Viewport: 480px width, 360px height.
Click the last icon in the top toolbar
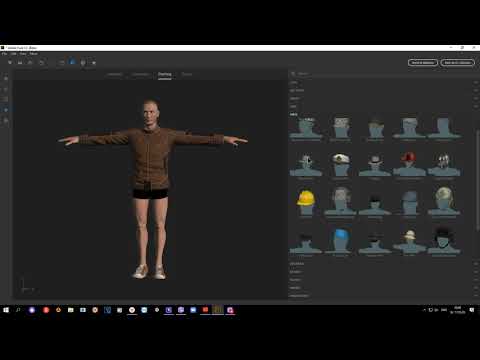coord(94,62)
